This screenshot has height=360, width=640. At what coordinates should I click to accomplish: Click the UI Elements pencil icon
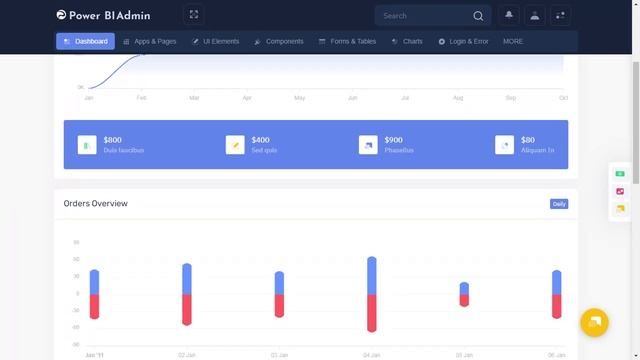pos(196,41)
